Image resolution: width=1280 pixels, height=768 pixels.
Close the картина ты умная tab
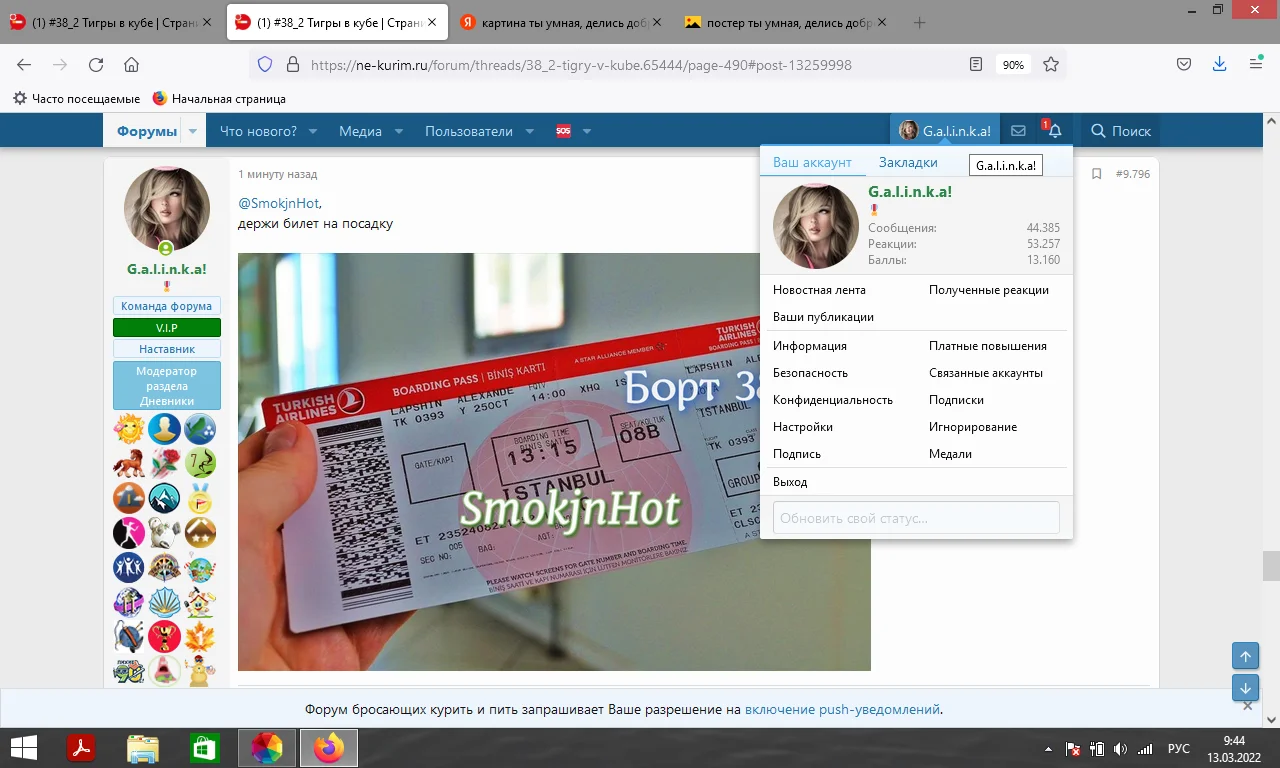point(656,23)
